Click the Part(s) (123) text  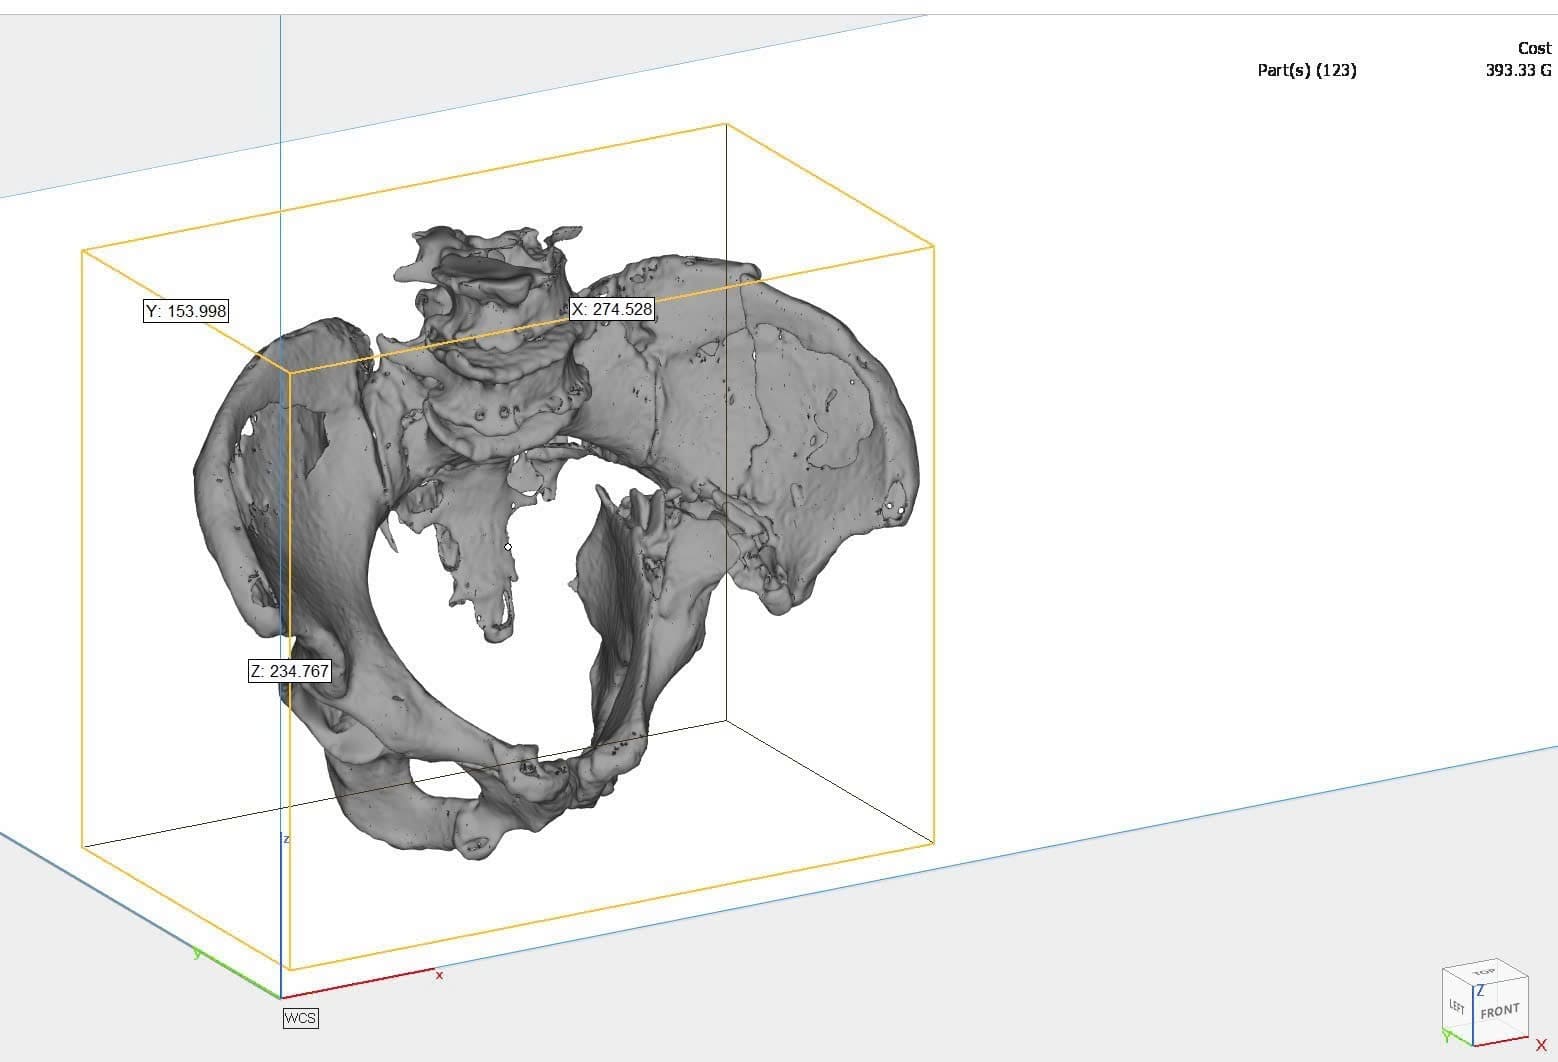pyautogui.click(x=1306, y=70)
